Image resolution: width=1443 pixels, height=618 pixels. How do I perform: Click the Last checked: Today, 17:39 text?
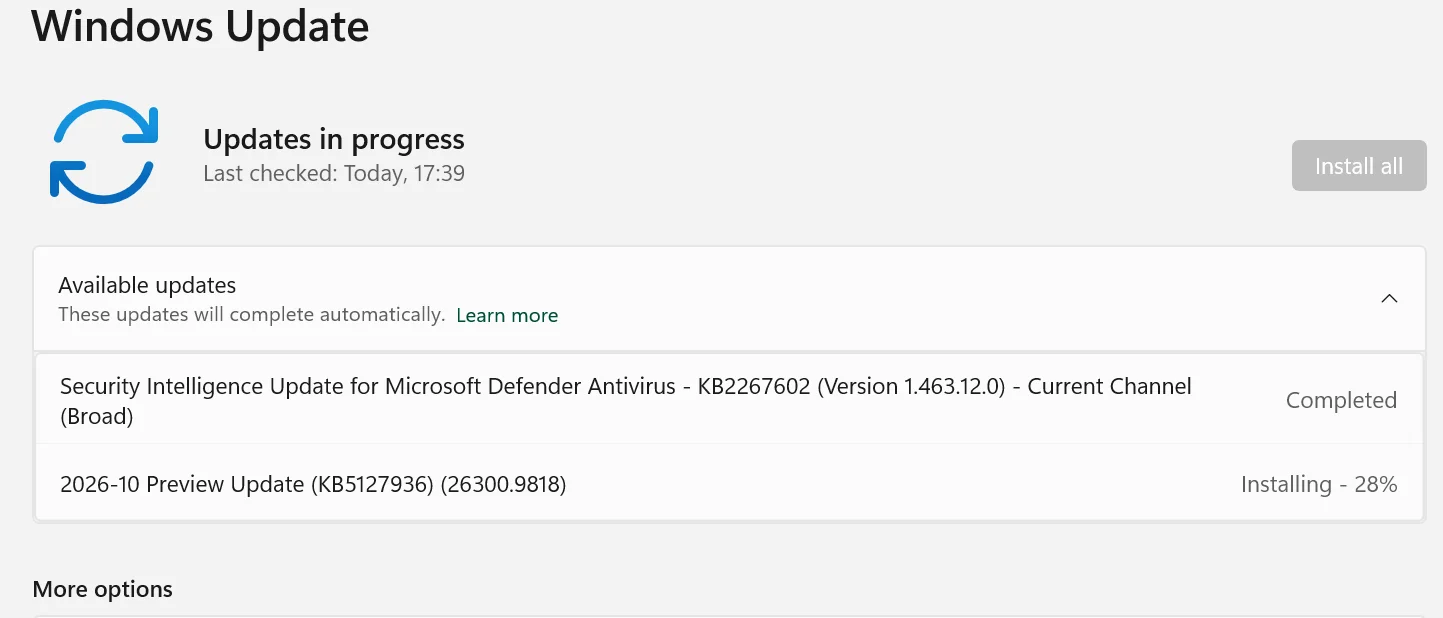[x=334, y=174]
